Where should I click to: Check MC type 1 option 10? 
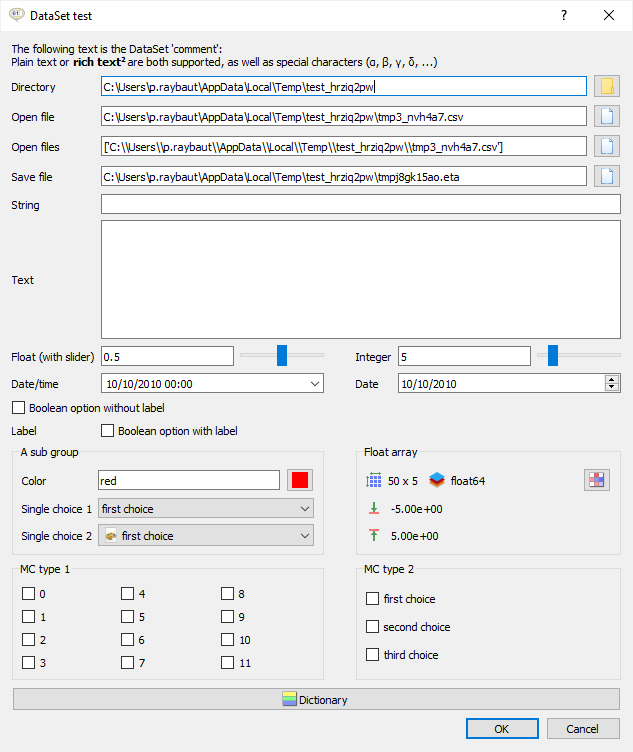coord(227,640)
